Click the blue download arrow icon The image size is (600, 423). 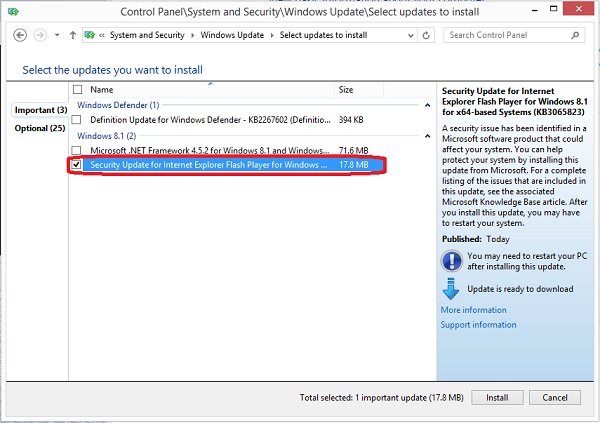coord(451,289)
